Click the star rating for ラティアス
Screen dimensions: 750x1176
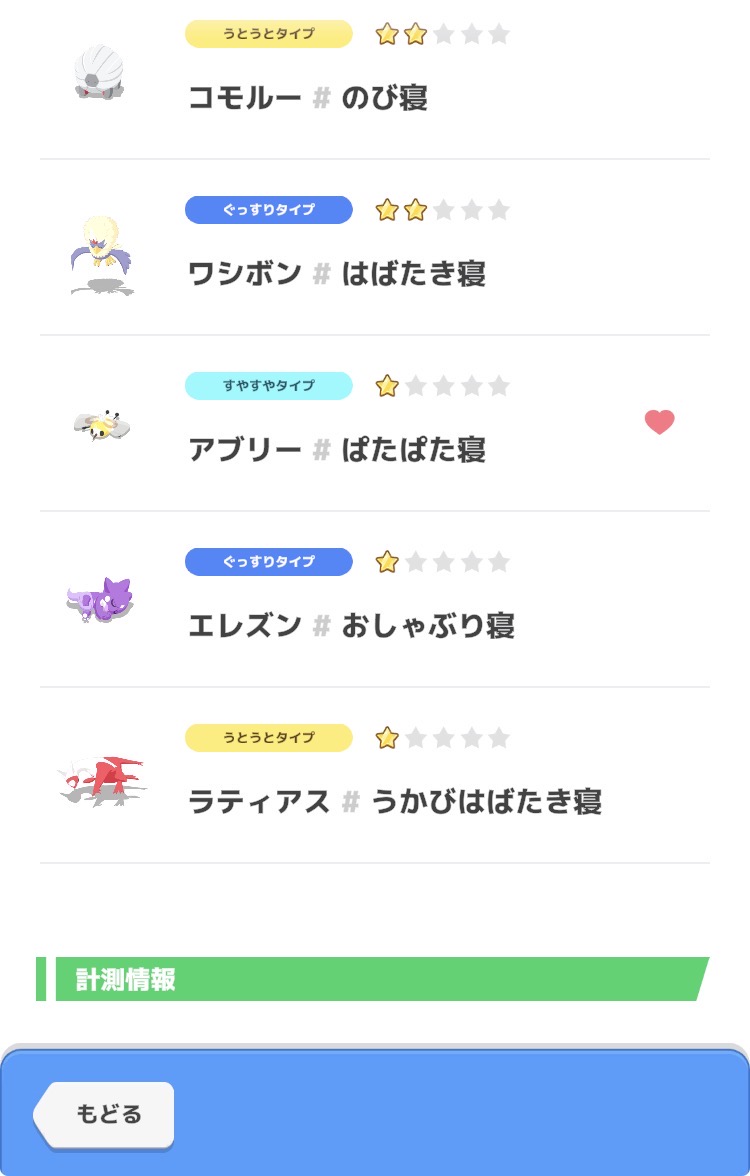coord(442,738)
